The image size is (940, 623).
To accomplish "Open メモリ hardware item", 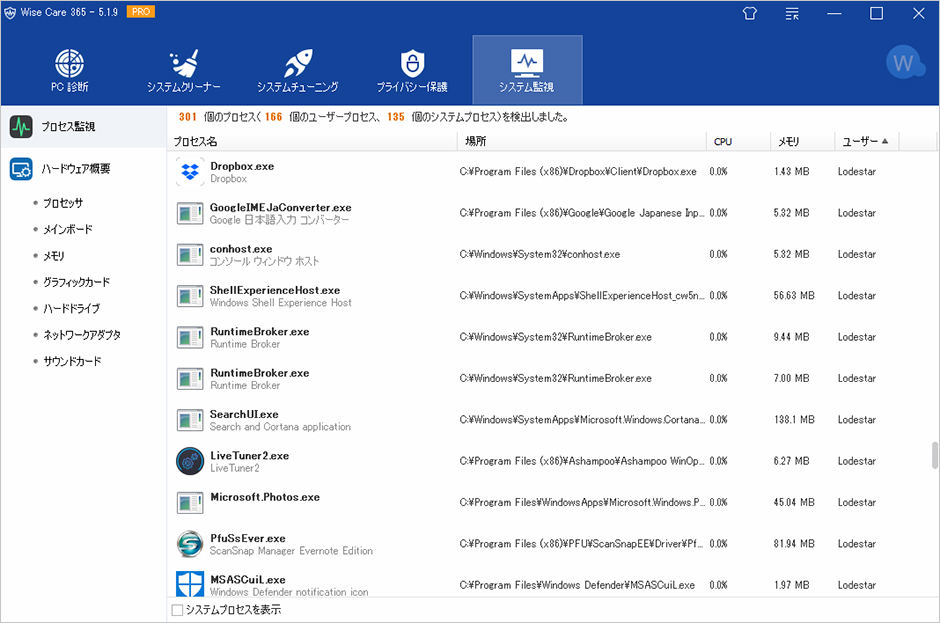I will [x=53, y=256].
